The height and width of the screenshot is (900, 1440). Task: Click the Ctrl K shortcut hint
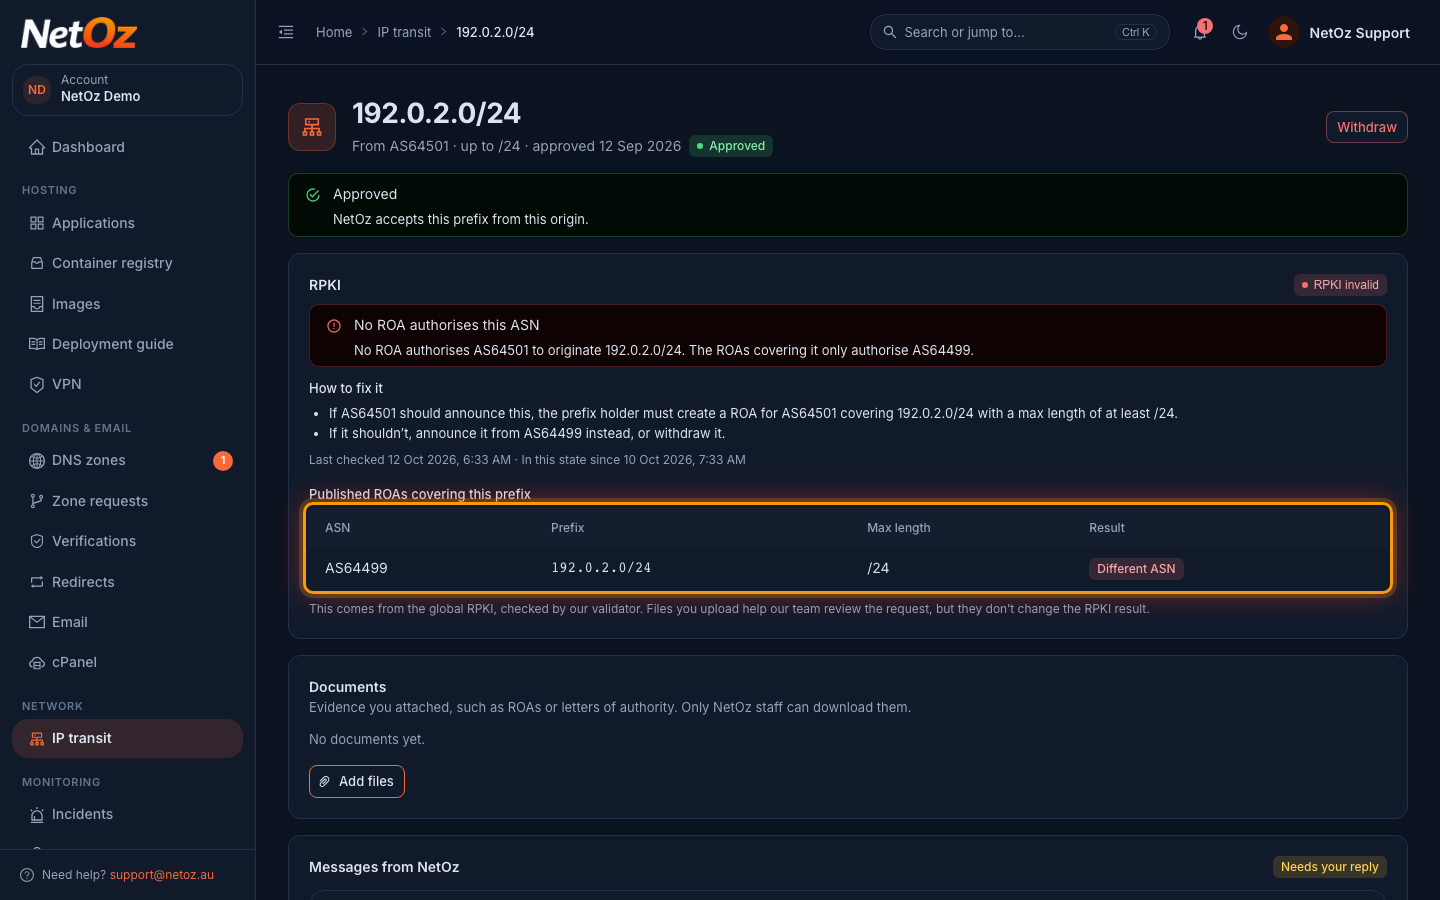point(1135,32)
